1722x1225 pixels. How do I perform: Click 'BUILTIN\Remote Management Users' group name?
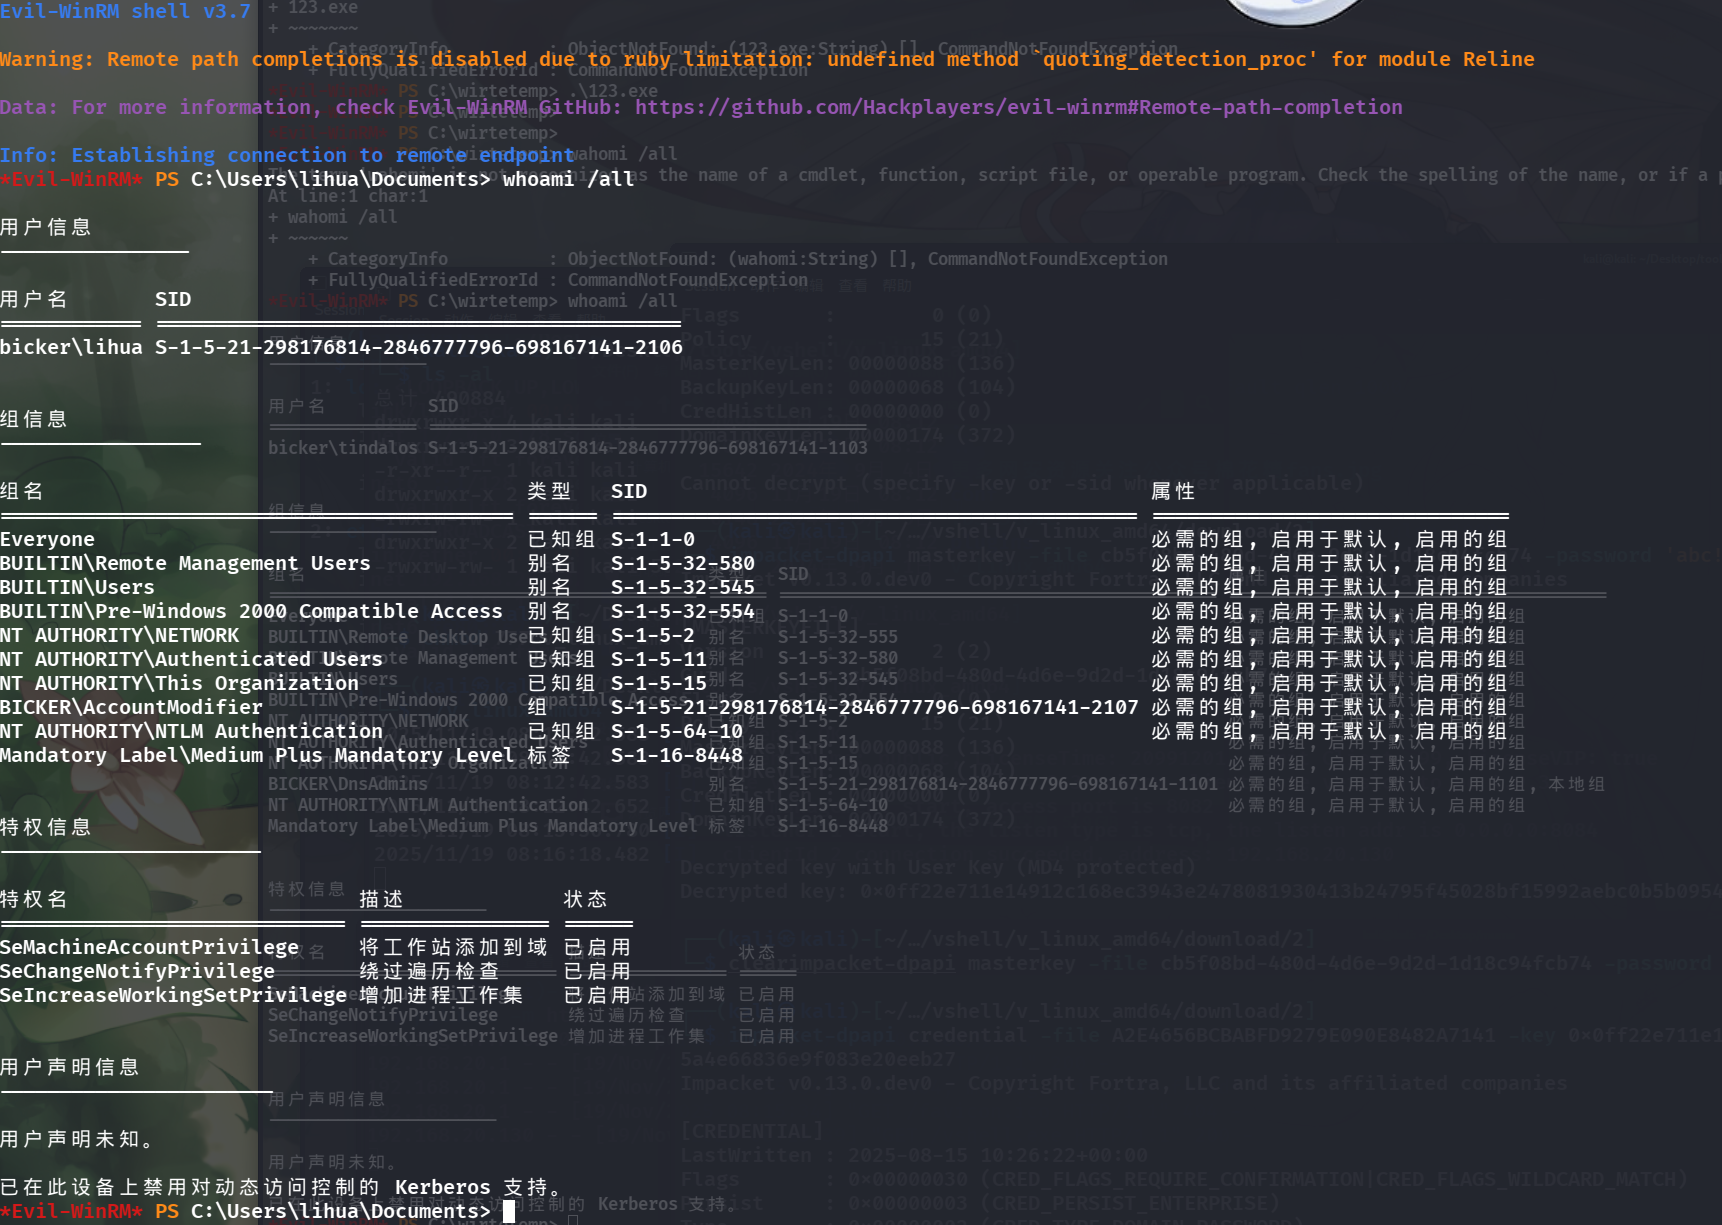tap(185, 563)
